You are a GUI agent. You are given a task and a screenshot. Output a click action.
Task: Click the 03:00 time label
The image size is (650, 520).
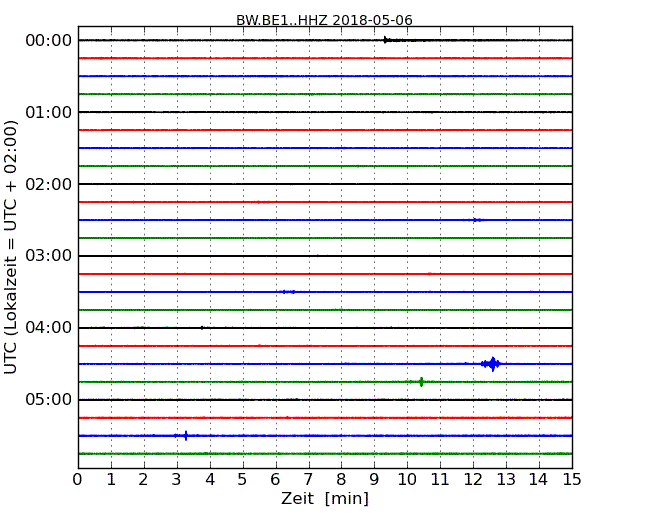[49, 256]
